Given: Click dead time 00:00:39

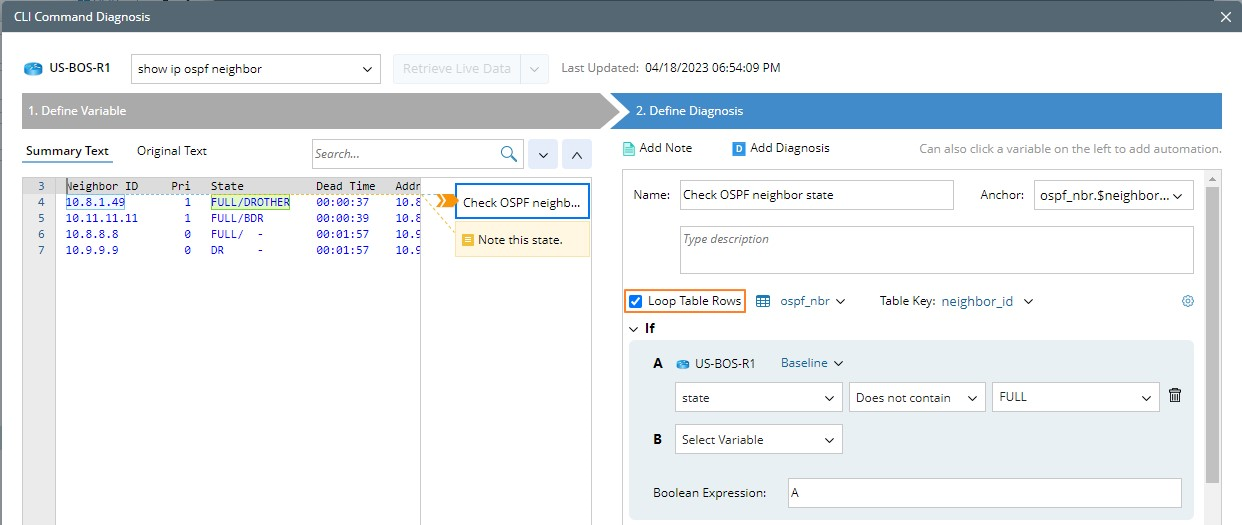Looking at the screenshot, I should [x=343, y=218].
